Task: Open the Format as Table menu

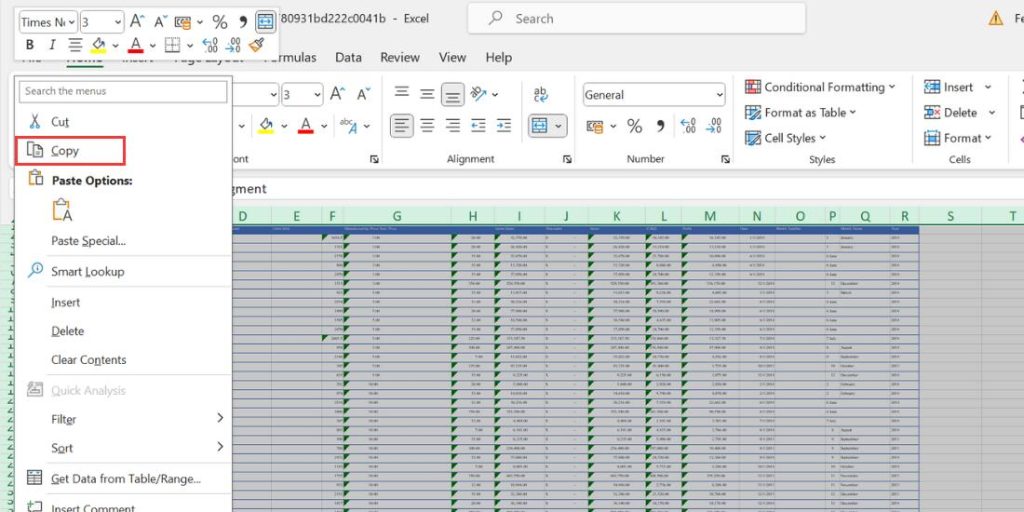Action: (x=801, y=112)
